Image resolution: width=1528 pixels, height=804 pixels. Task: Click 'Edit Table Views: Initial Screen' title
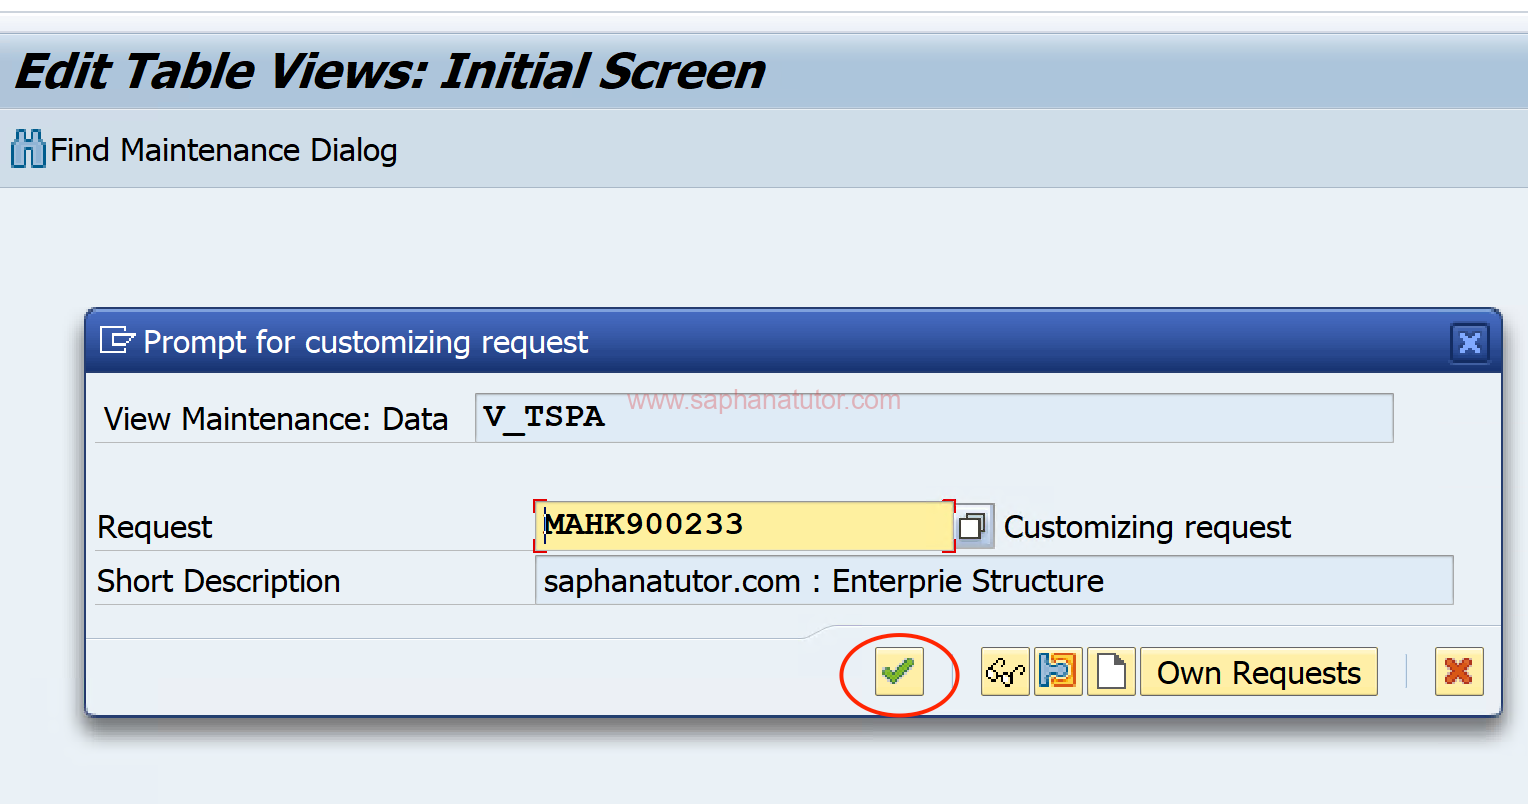[x=390, y=72]
